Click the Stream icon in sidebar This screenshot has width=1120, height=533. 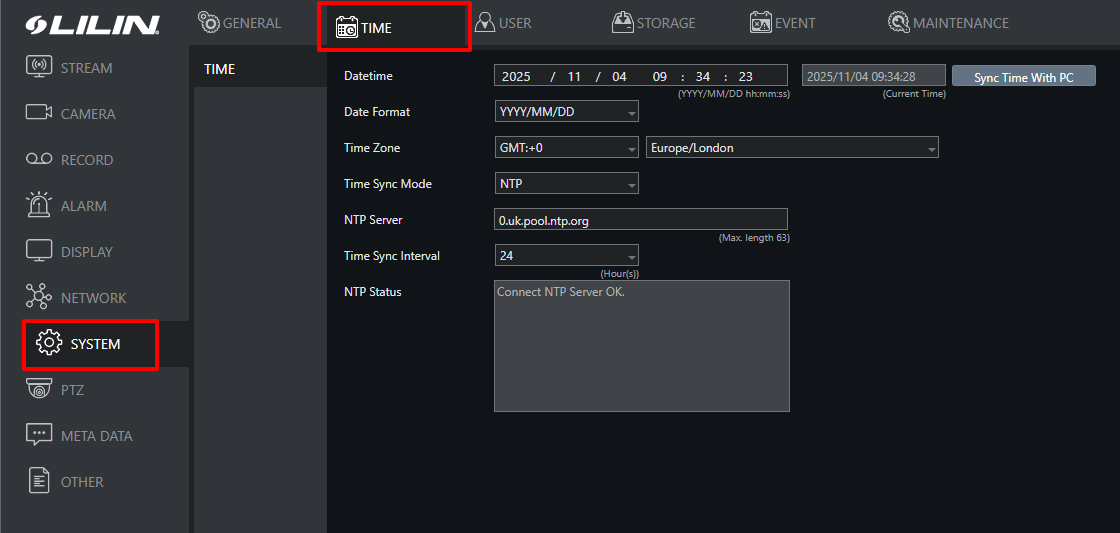pyautogui.click(x=40, y=68)
